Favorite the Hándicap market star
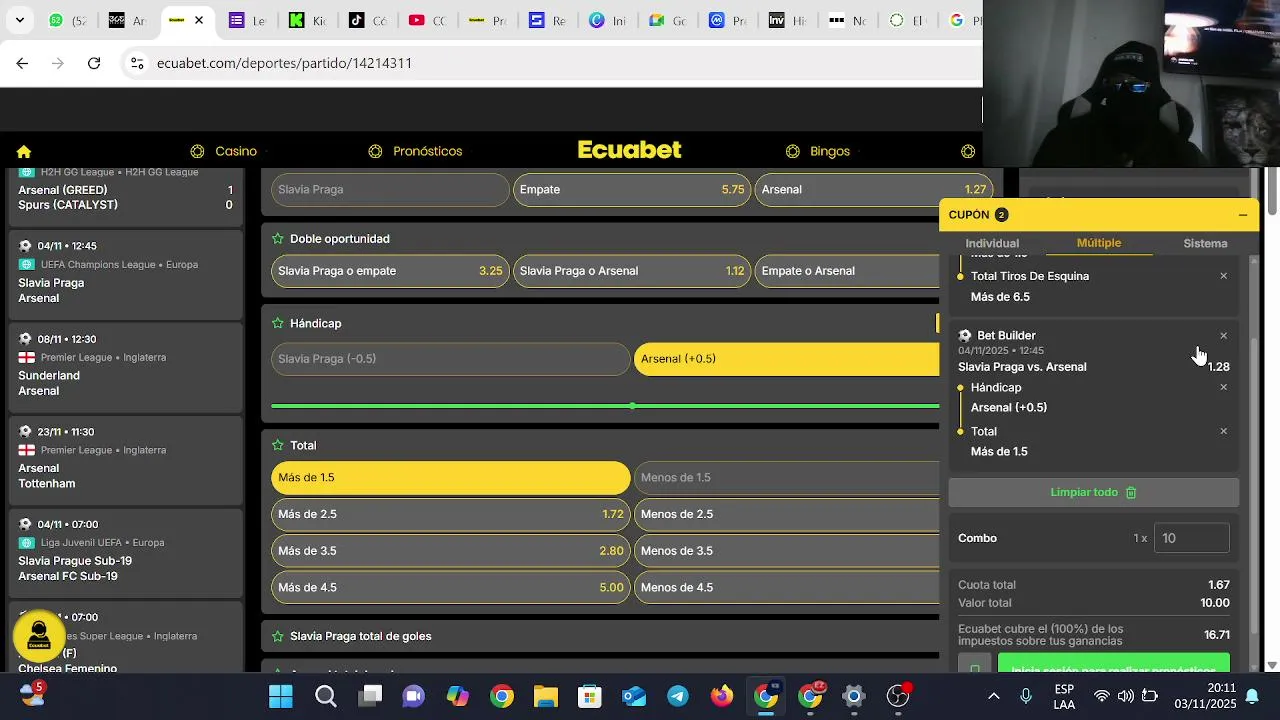 click(x=278, y=323)
